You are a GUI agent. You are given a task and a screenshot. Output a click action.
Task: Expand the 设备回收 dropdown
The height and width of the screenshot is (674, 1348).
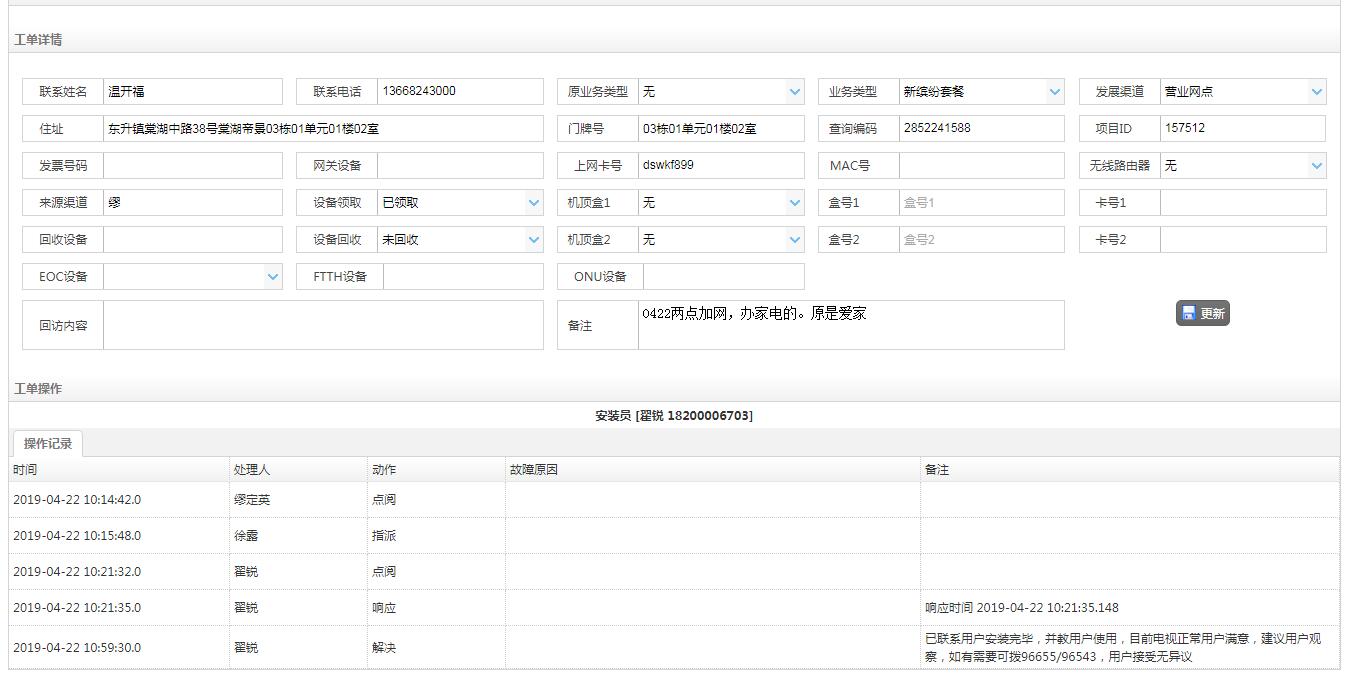(460, 240)
